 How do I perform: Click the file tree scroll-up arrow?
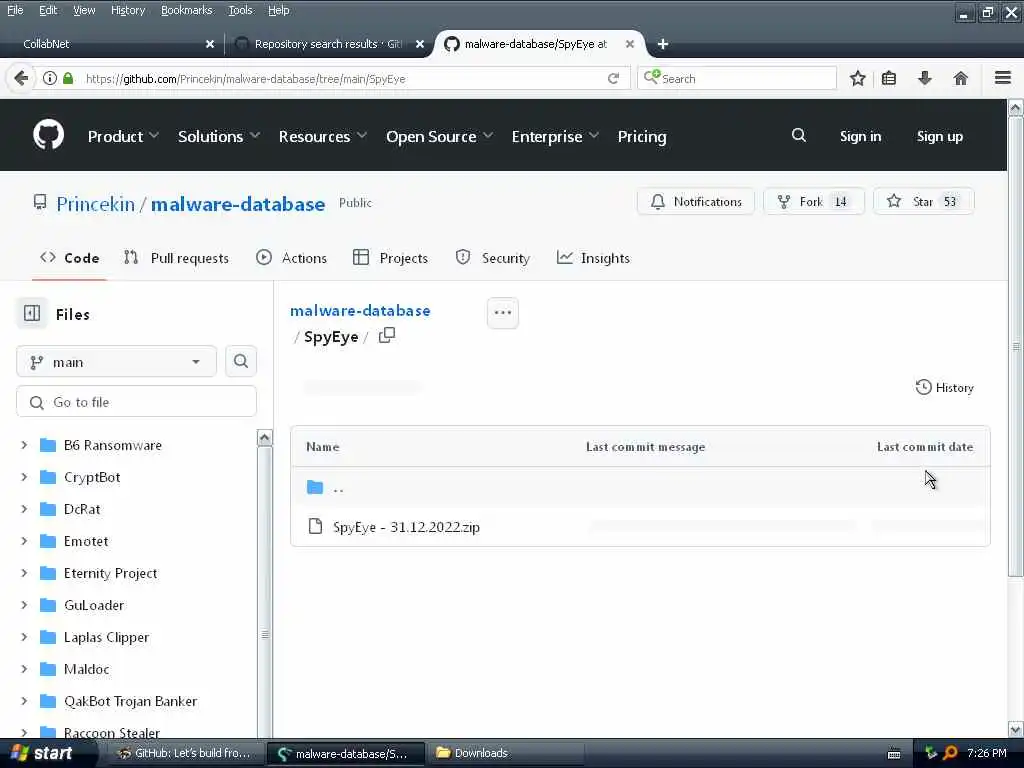pos(264,438)
